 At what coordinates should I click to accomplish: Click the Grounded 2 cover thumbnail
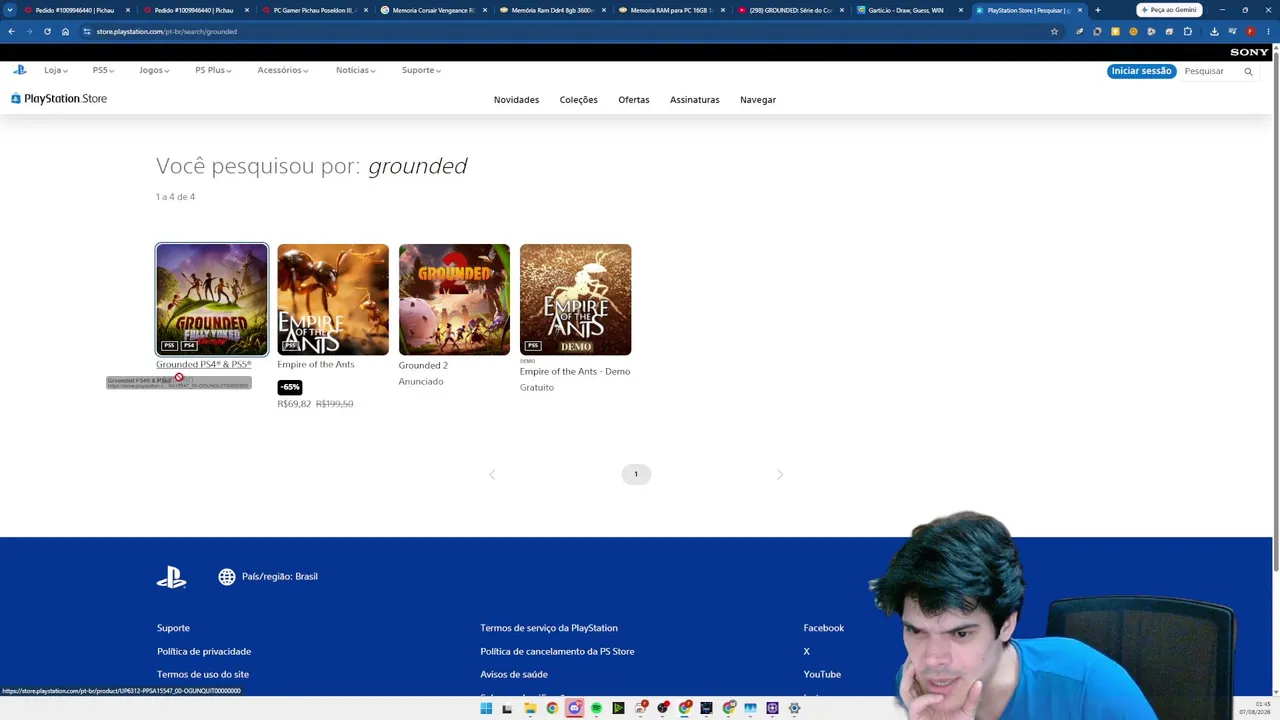click(454, 299)
